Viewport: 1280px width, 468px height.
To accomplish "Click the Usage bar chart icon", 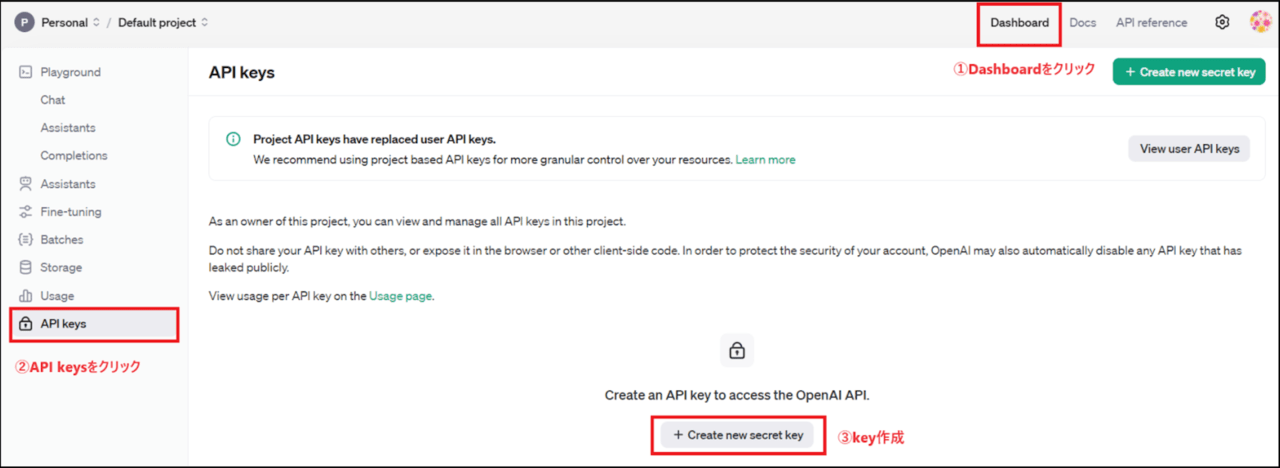I will click(x=26, y=296).
